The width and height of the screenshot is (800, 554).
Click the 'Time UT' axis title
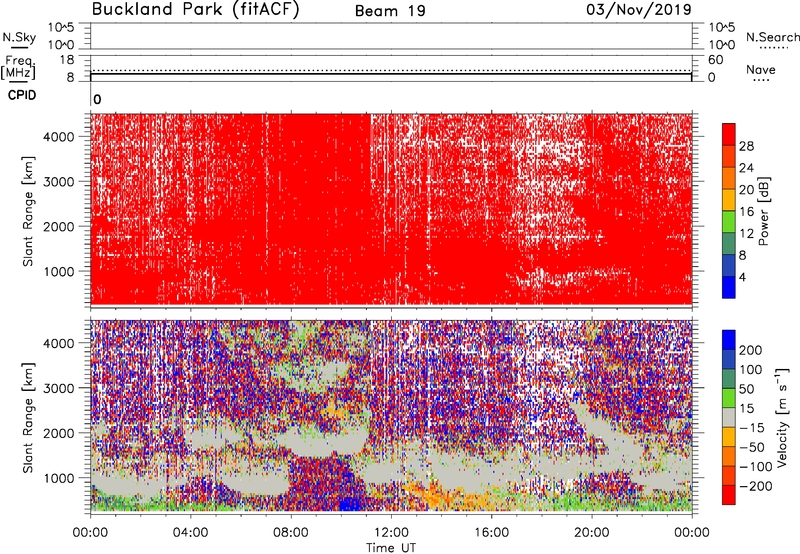[x=391, y=548]
